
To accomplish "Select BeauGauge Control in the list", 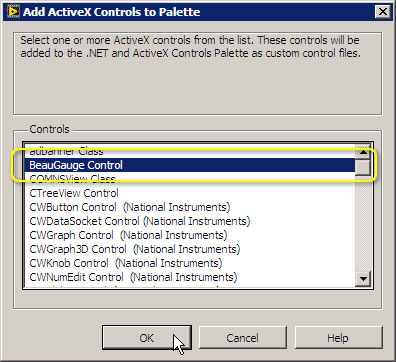I will (x=190, y=165).
